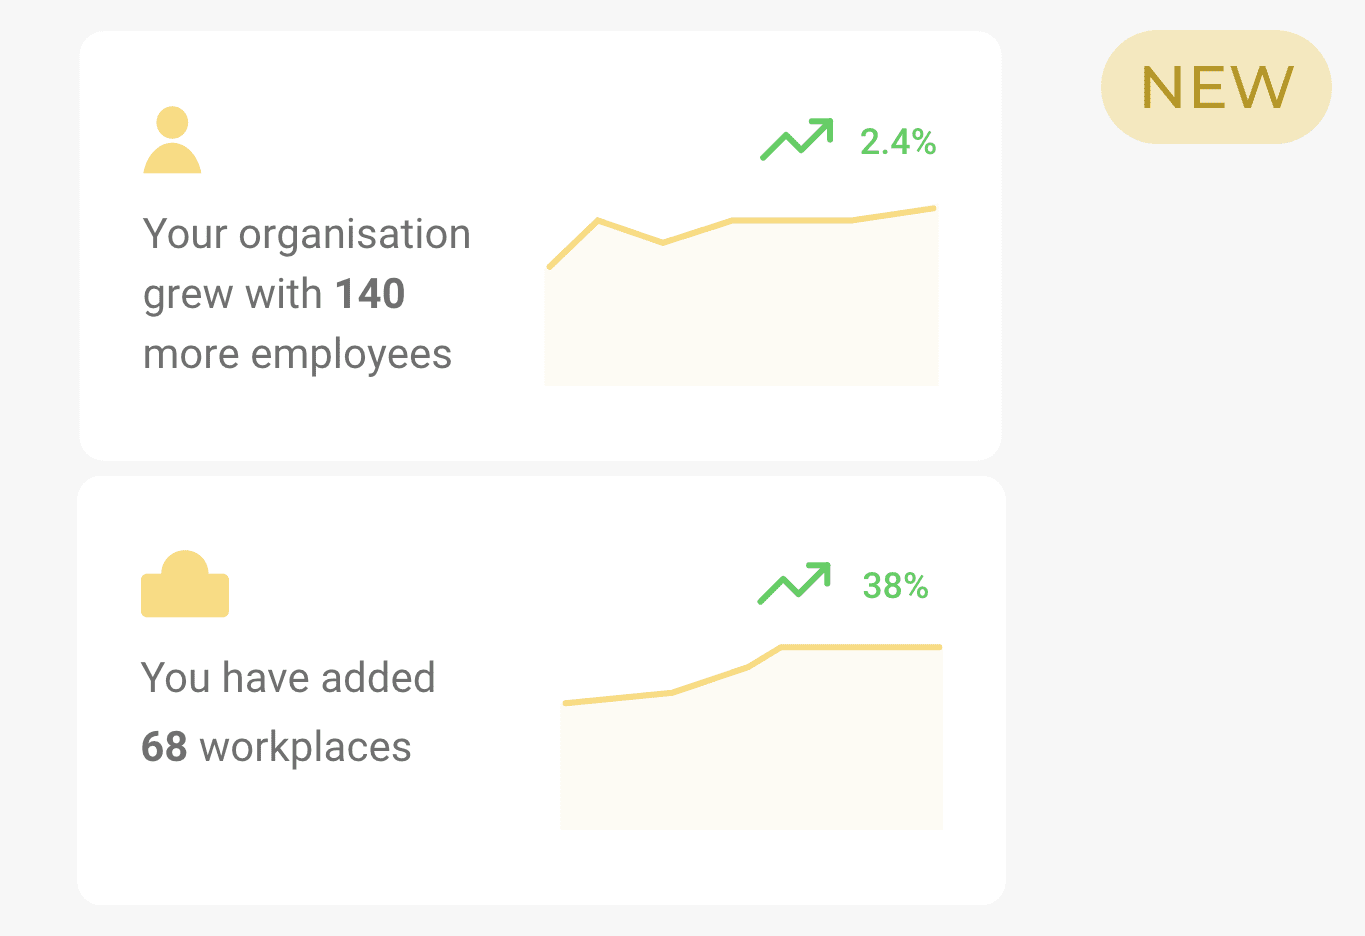1365x936 pixels.
Task: Click the yellow person icon
Action: [x=172, y=140]
